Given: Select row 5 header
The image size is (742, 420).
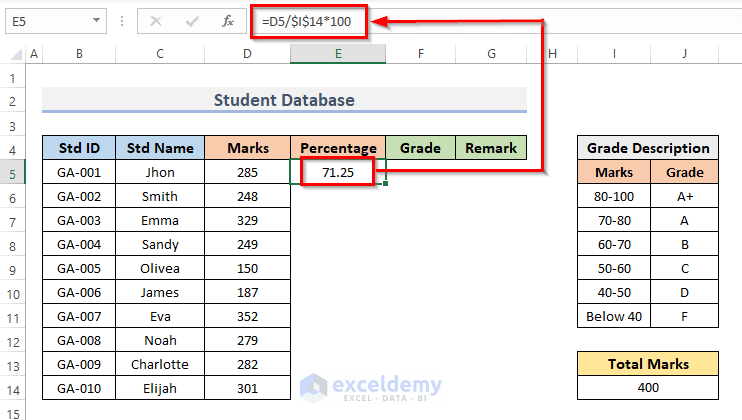Looking at the screenshot, I should (12, 173).
